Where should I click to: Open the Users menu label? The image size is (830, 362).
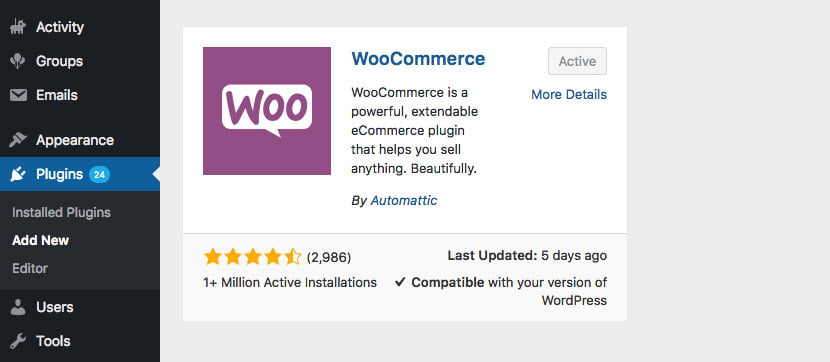(55, 307)
